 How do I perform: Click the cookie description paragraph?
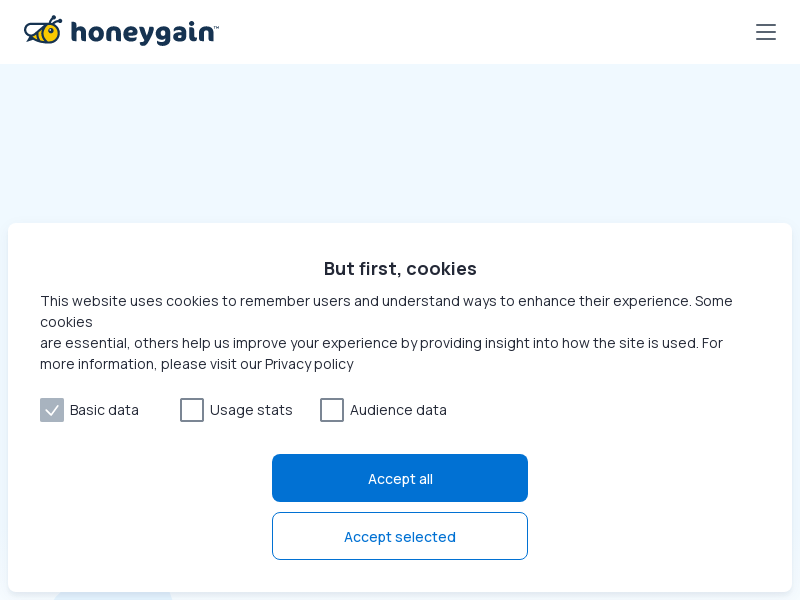(386, 332)
